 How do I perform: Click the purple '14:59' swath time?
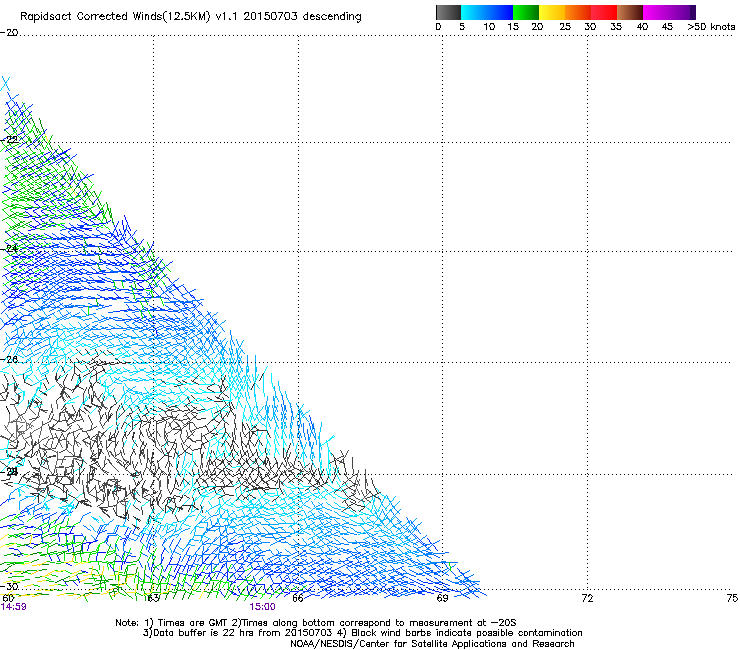(14, 607)
